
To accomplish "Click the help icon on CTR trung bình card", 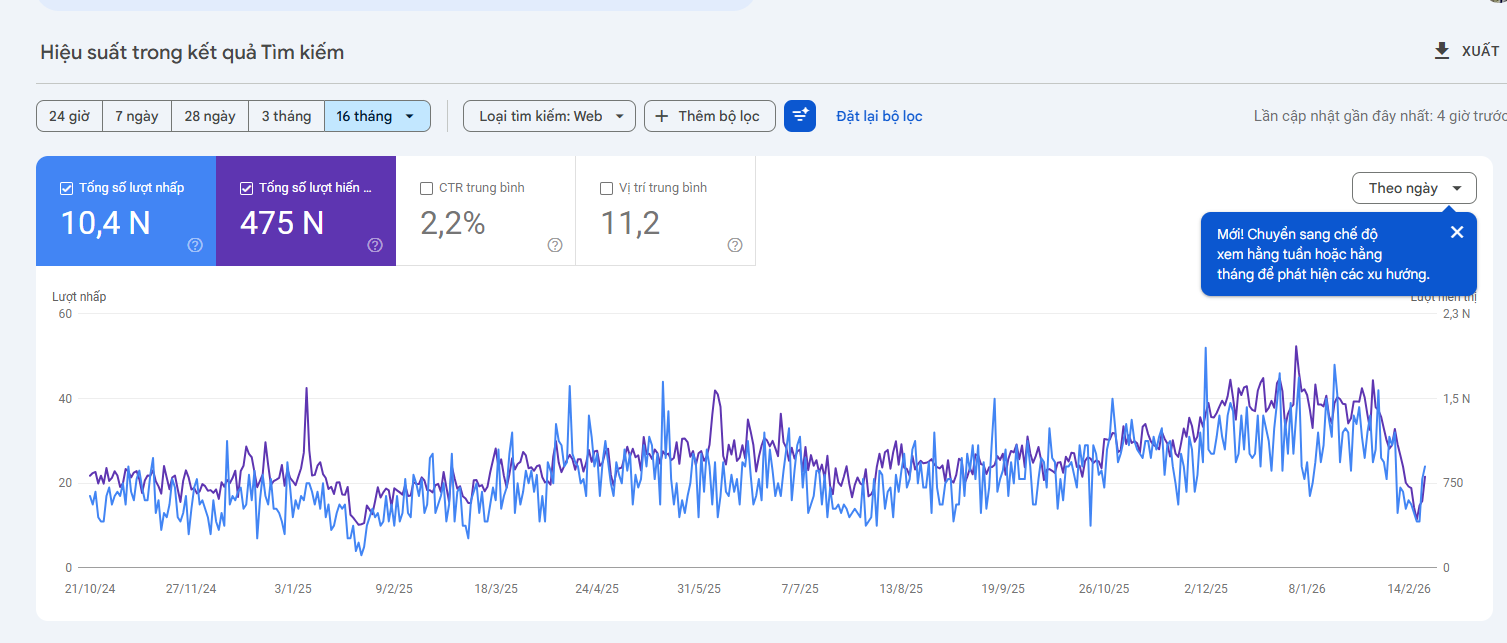I will (x=554, y=244).
